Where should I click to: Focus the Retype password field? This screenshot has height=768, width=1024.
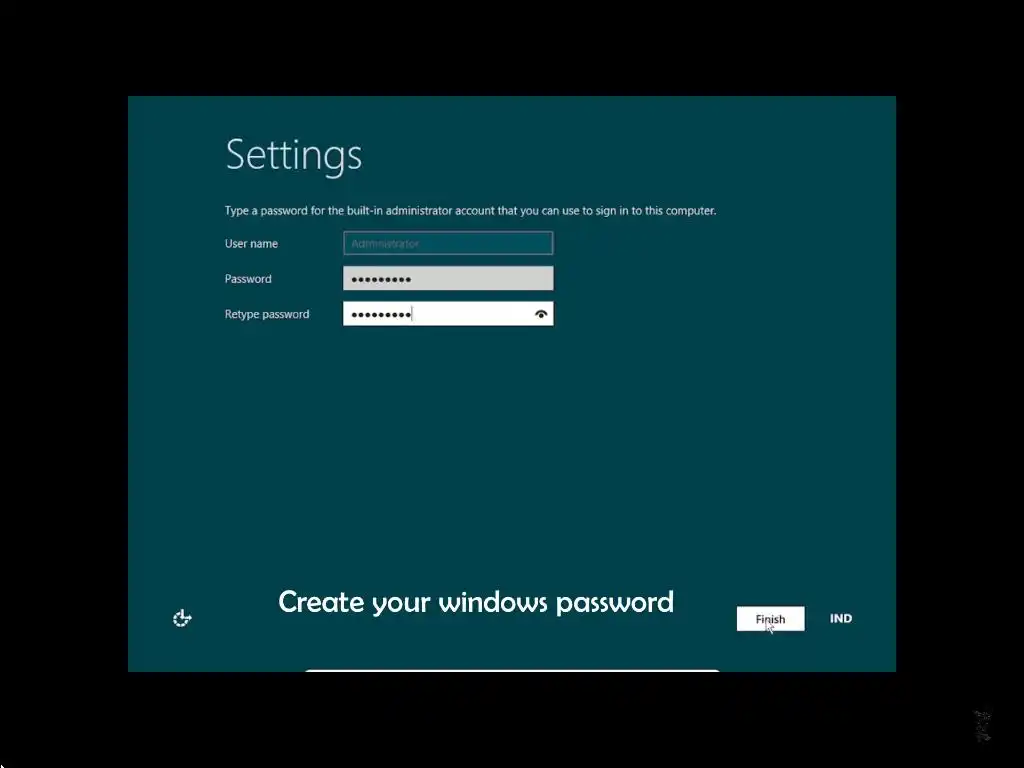[x=448, y=313]
